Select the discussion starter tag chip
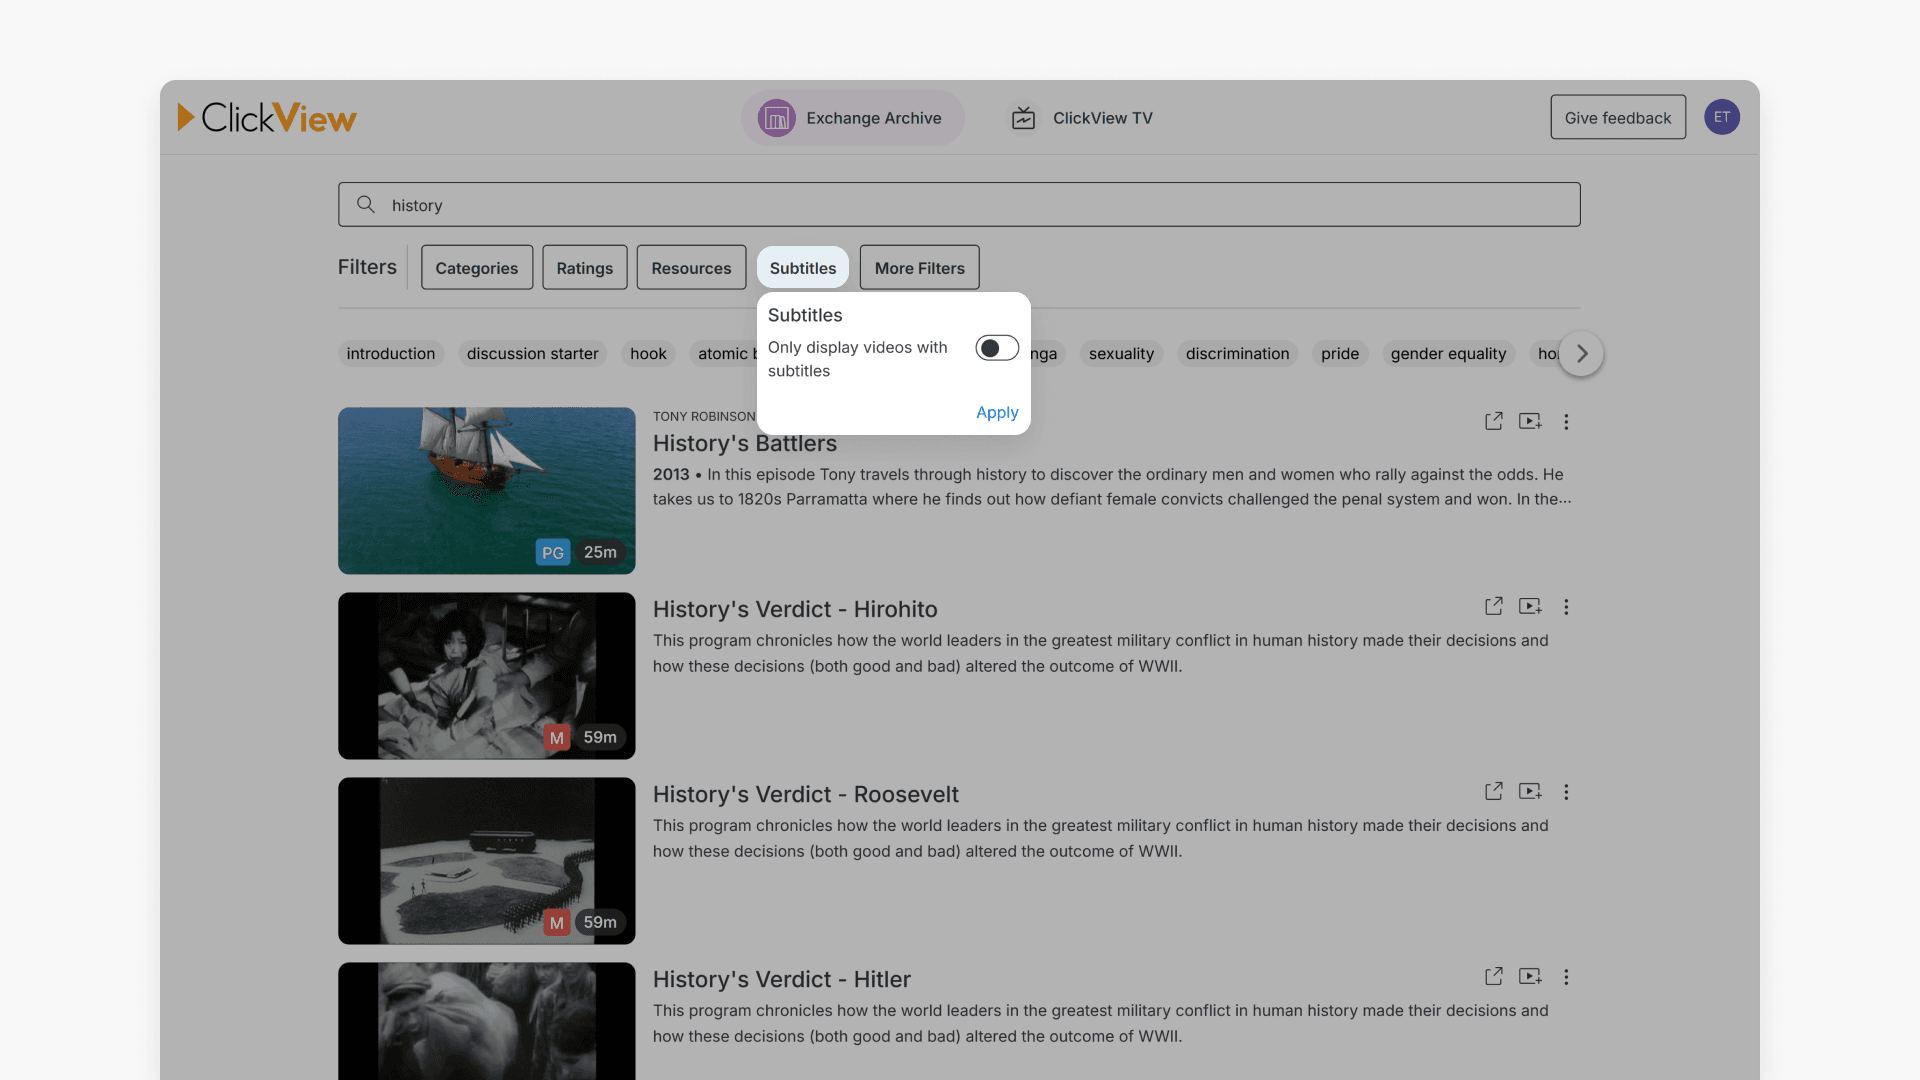Viewport: 1920px width, 1080px height. coord(532,354)
